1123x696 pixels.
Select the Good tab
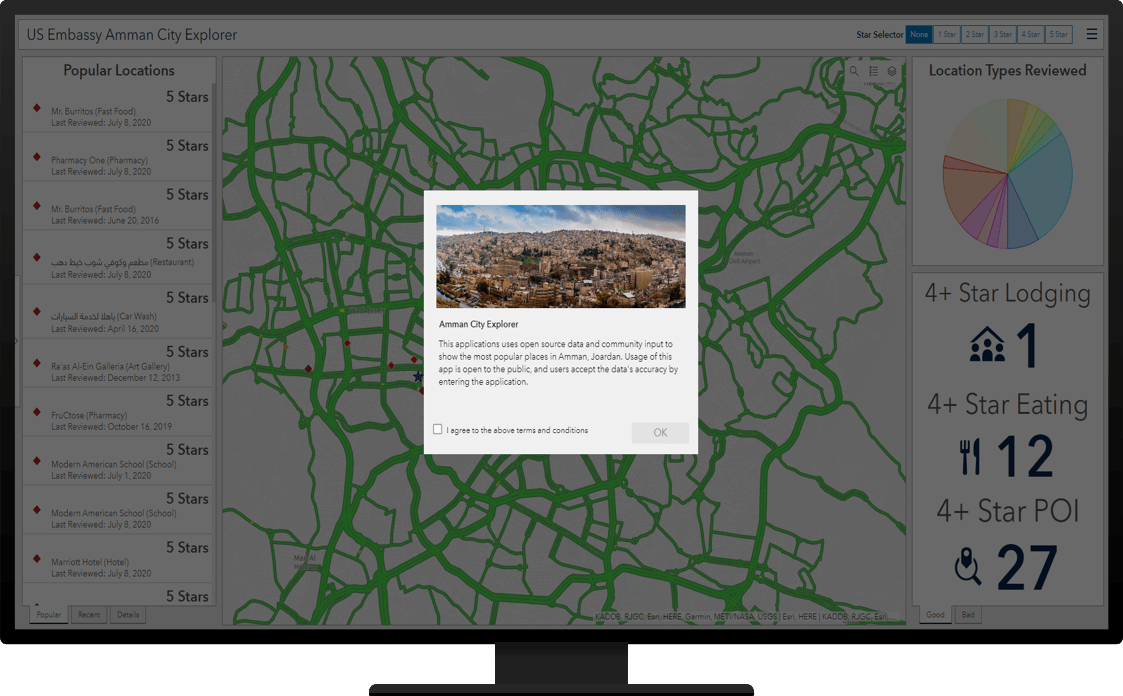coord(935,614)
